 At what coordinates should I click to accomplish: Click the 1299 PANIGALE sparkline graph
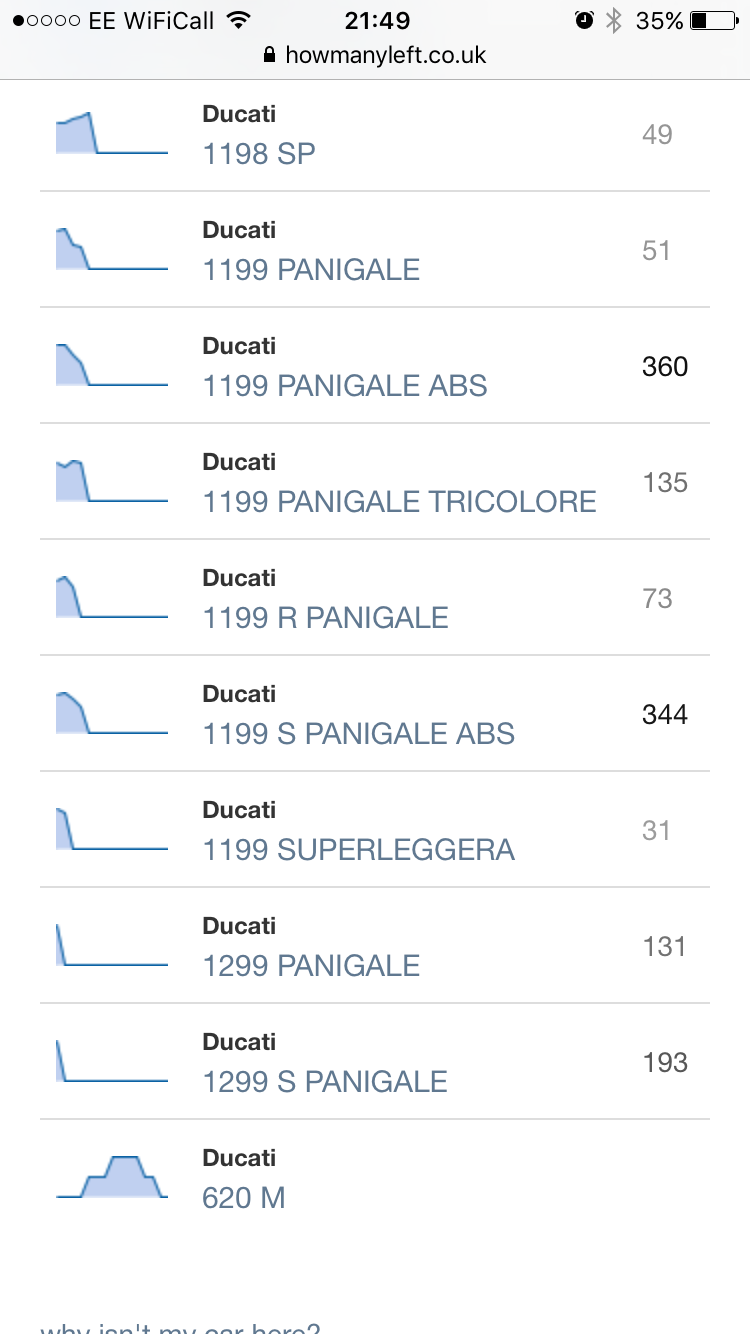[x=112, y=945]
